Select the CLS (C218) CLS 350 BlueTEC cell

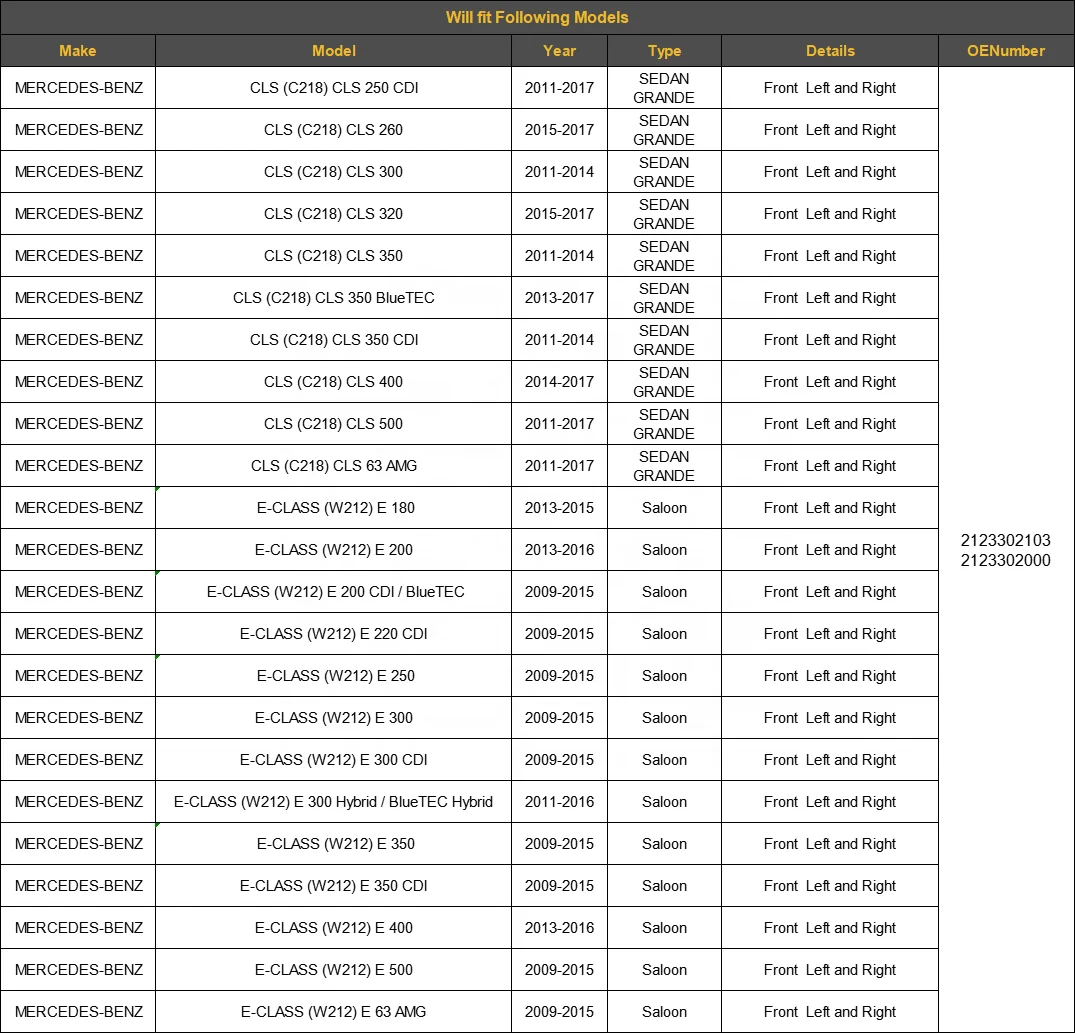click(333, 298)
